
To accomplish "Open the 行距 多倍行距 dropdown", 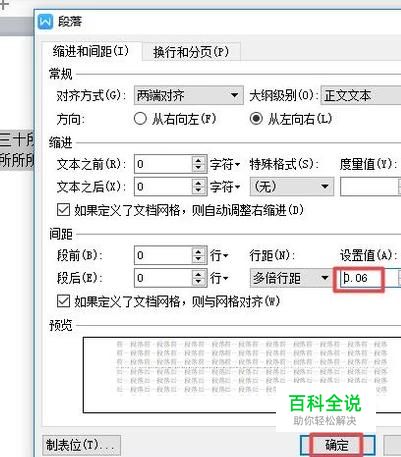I will 291,278.
